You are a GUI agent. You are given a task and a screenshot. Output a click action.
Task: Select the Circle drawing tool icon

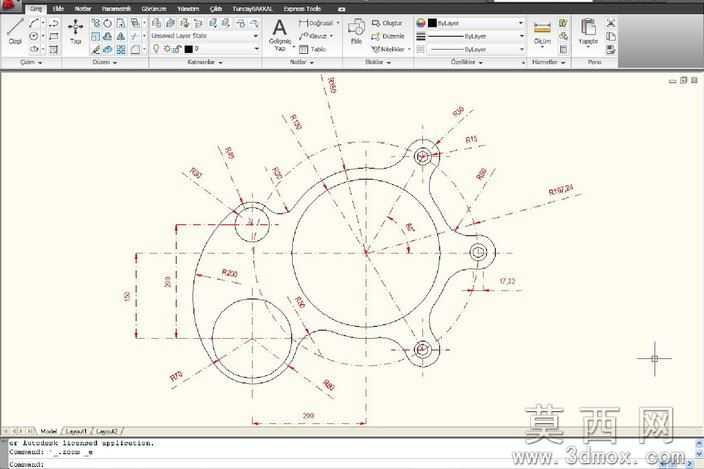(x=34, y=36)
